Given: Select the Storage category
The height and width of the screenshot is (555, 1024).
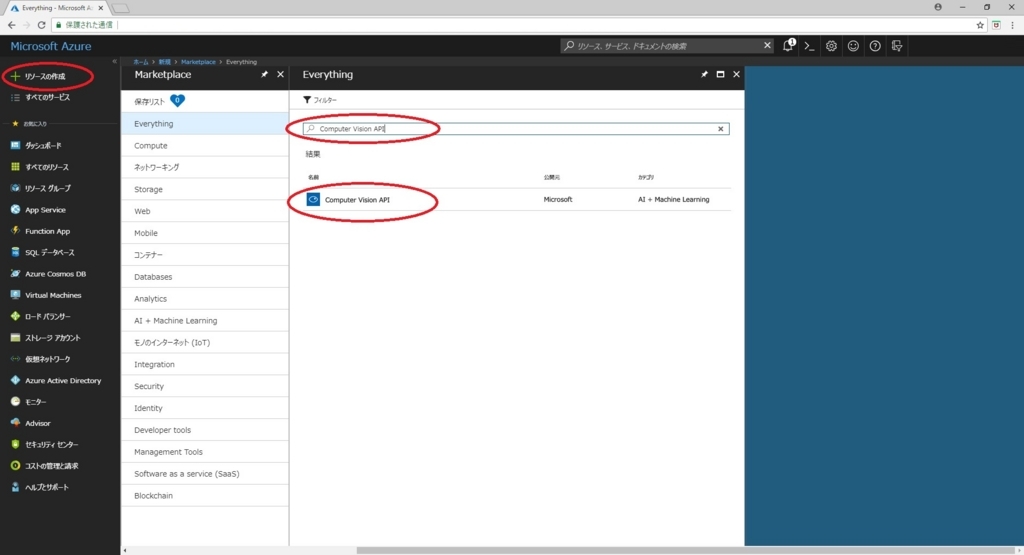Looking at the screenshot, I should click(204, 189).
